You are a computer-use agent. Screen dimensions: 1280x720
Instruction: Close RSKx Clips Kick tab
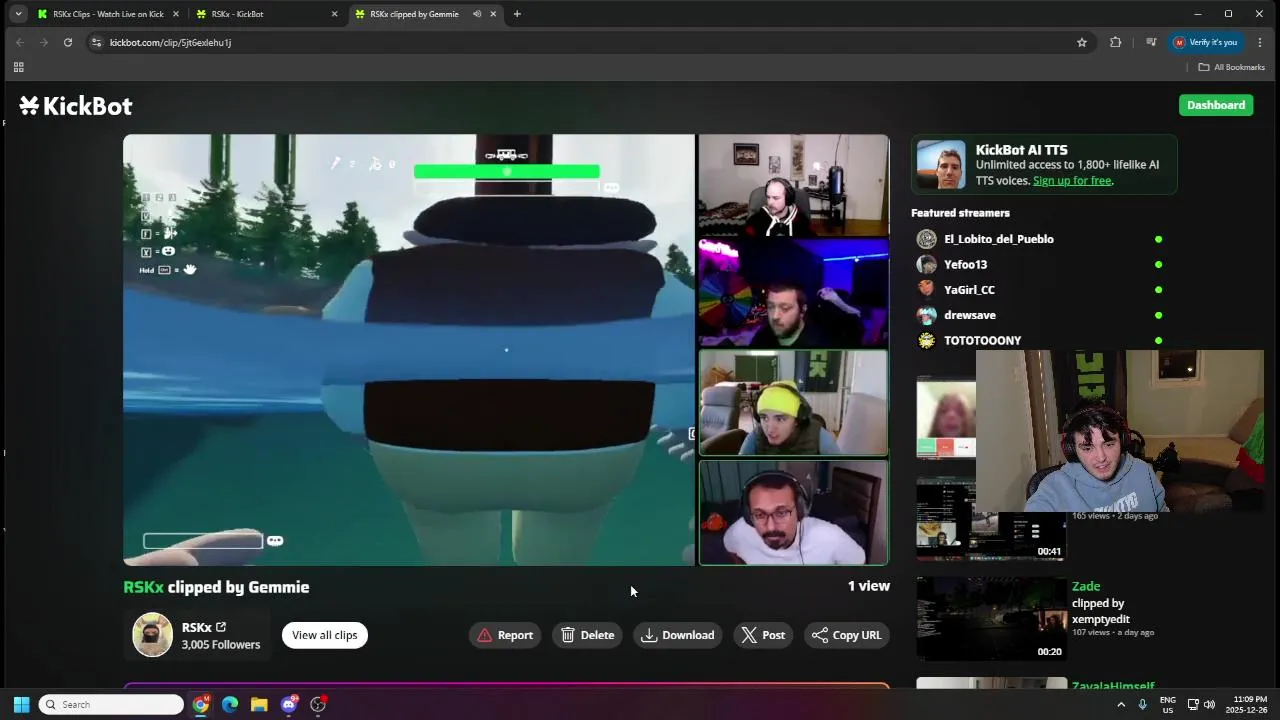point(176,14)
